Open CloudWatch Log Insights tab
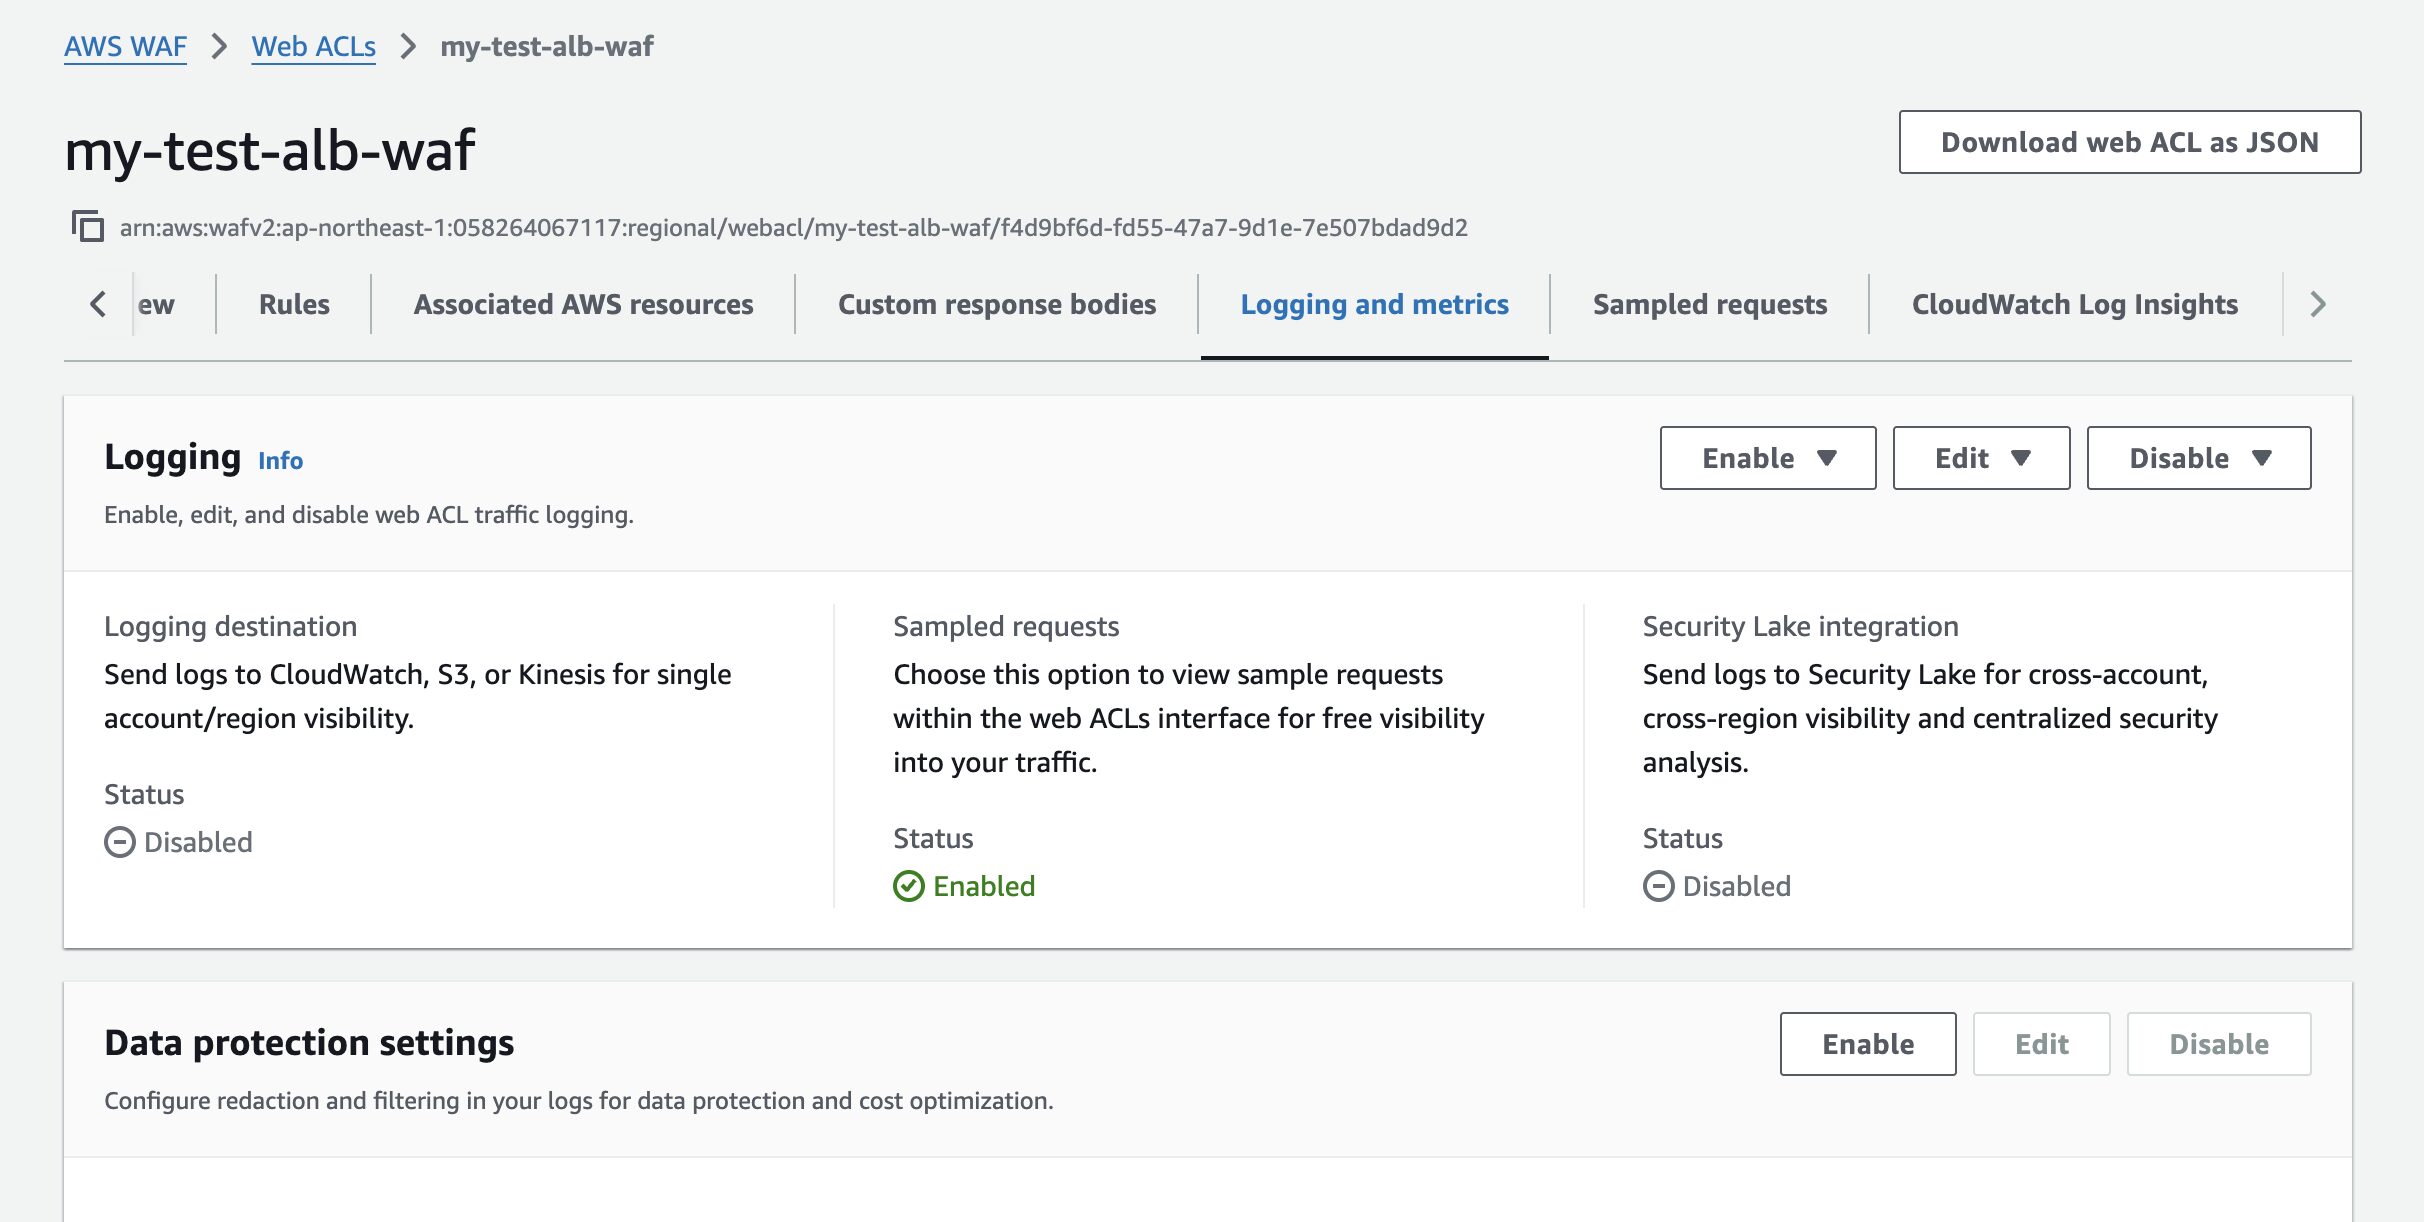This screenshot has width=2424, height=1222. click(2074, 304)
